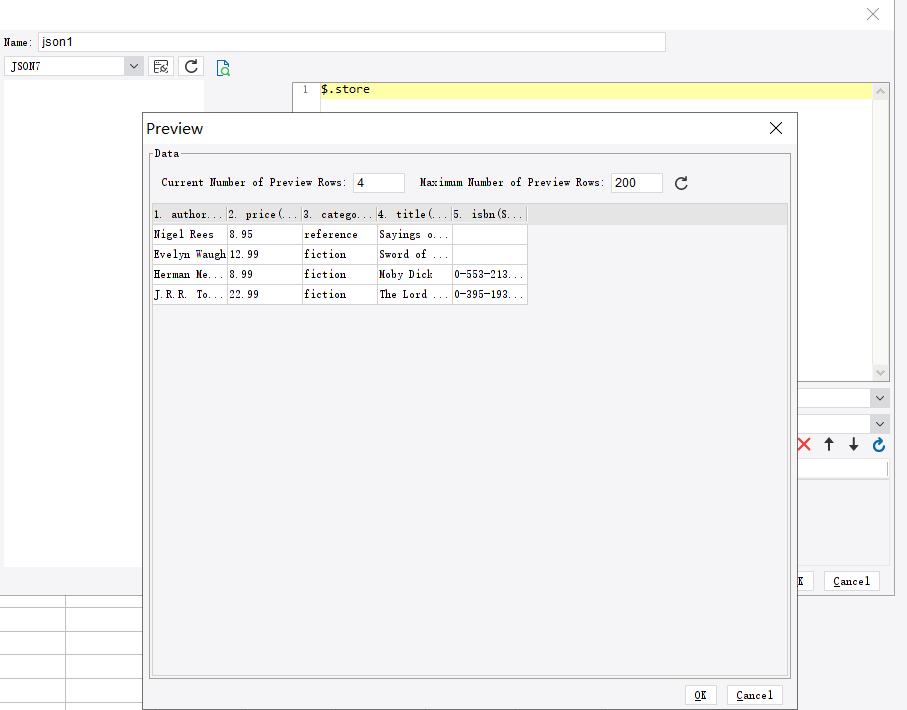Screen dimensions: 907x710
Task: Select the document preview icon with magnifier
Action: (x=222, y=66)
